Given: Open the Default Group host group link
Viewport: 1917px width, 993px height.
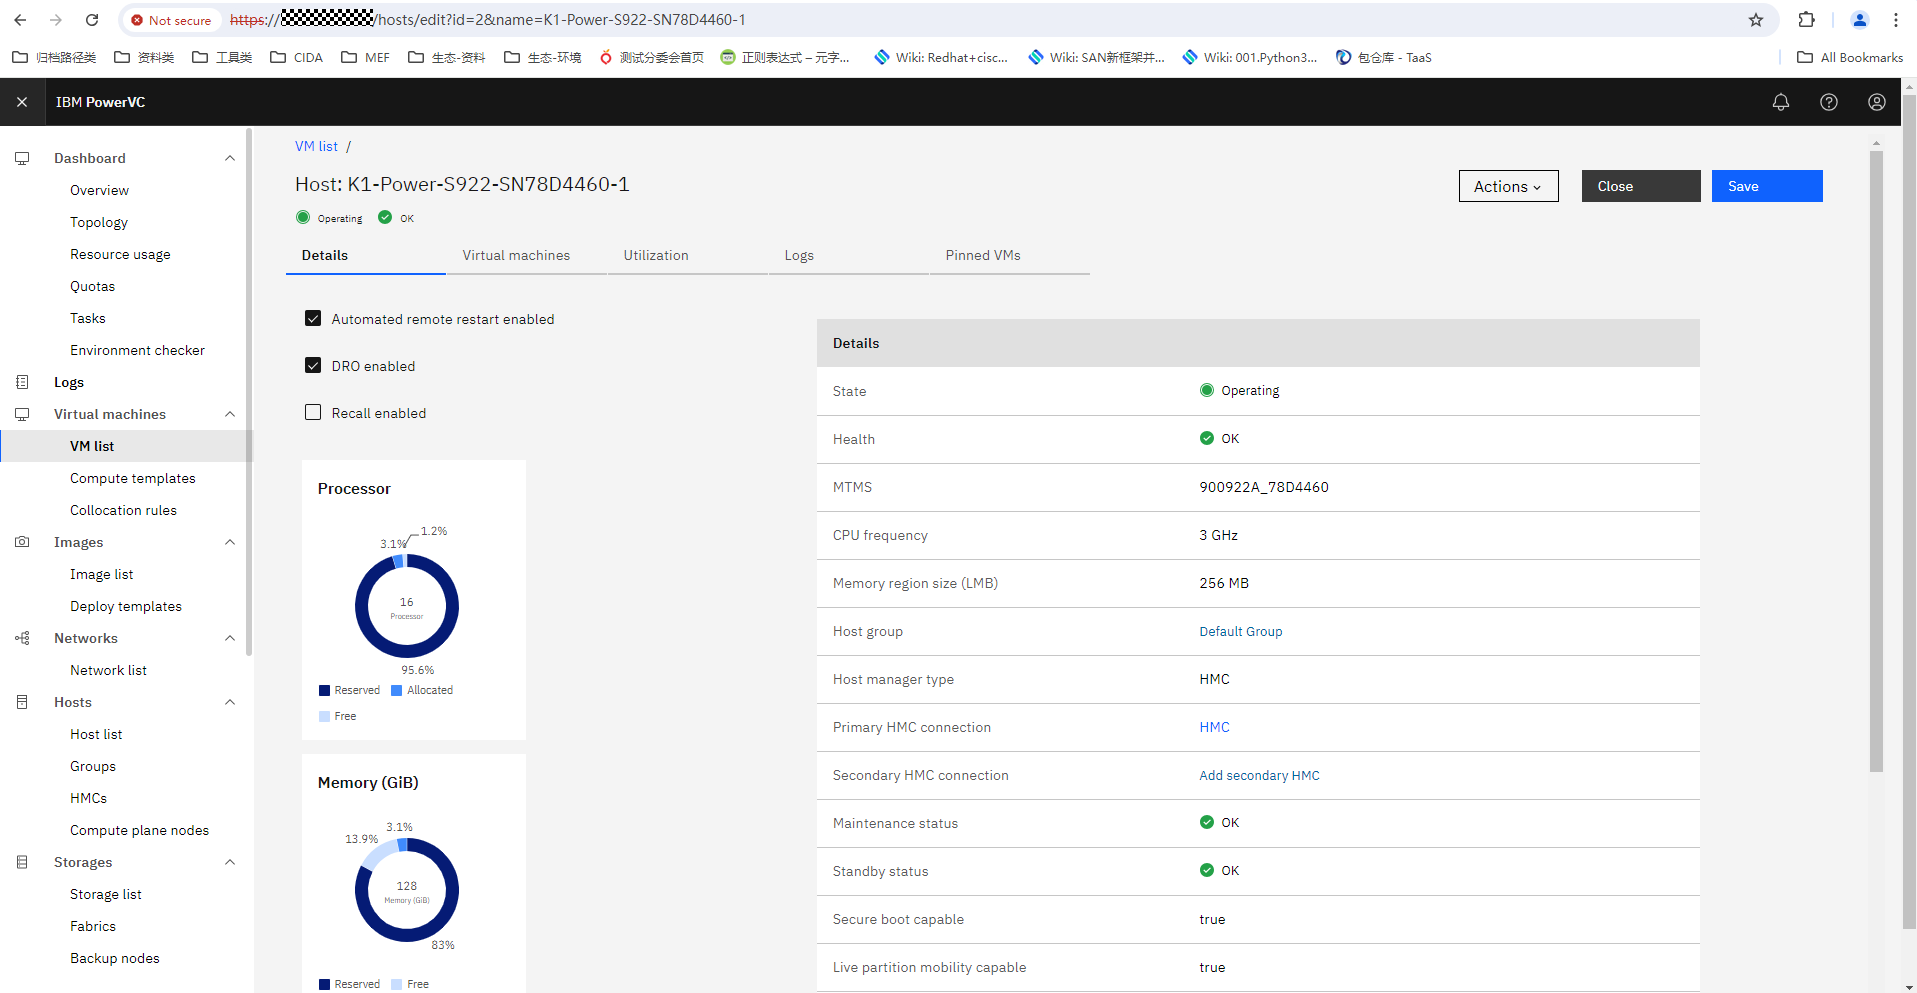Looking at the screenshot, I should coord(1241,631).
